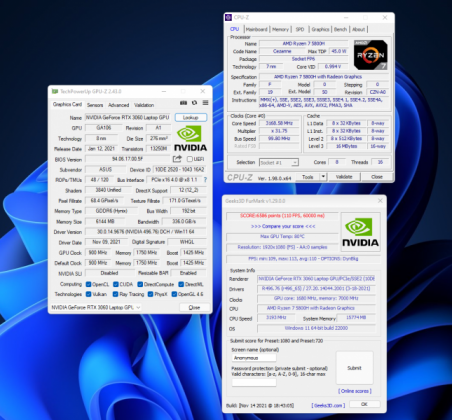Close the FurMark window
The image size is (452, 420).
coord(380,201)
